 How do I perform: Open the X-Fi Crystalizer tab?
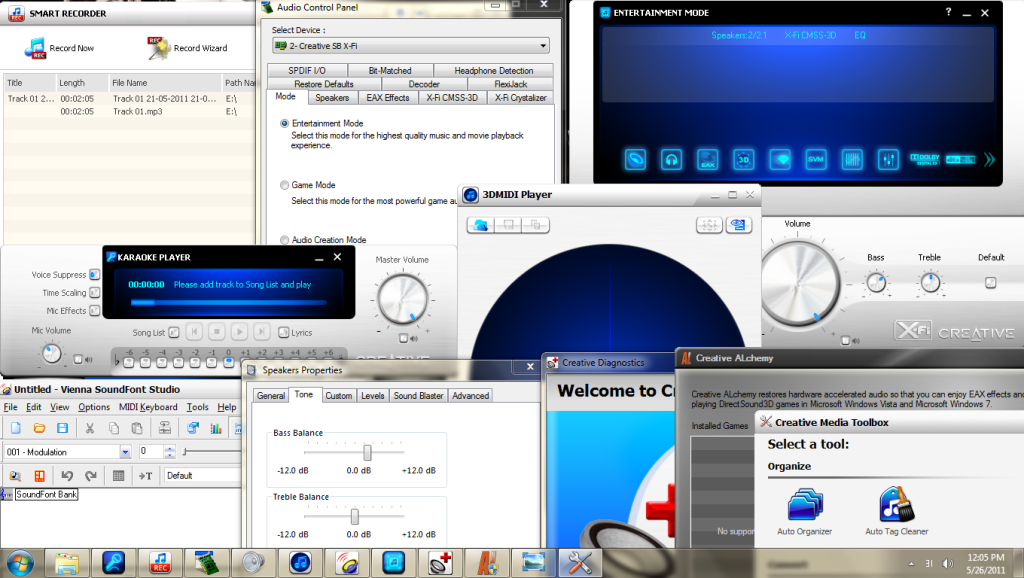click(520, 98)
